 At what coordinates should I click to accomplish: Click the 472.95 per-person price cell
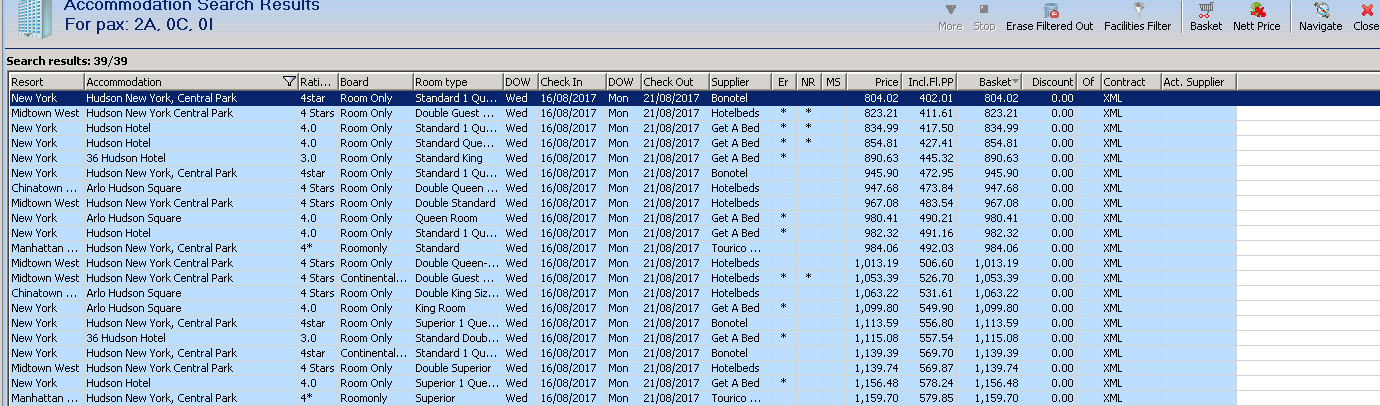click(x=930, y=173)
